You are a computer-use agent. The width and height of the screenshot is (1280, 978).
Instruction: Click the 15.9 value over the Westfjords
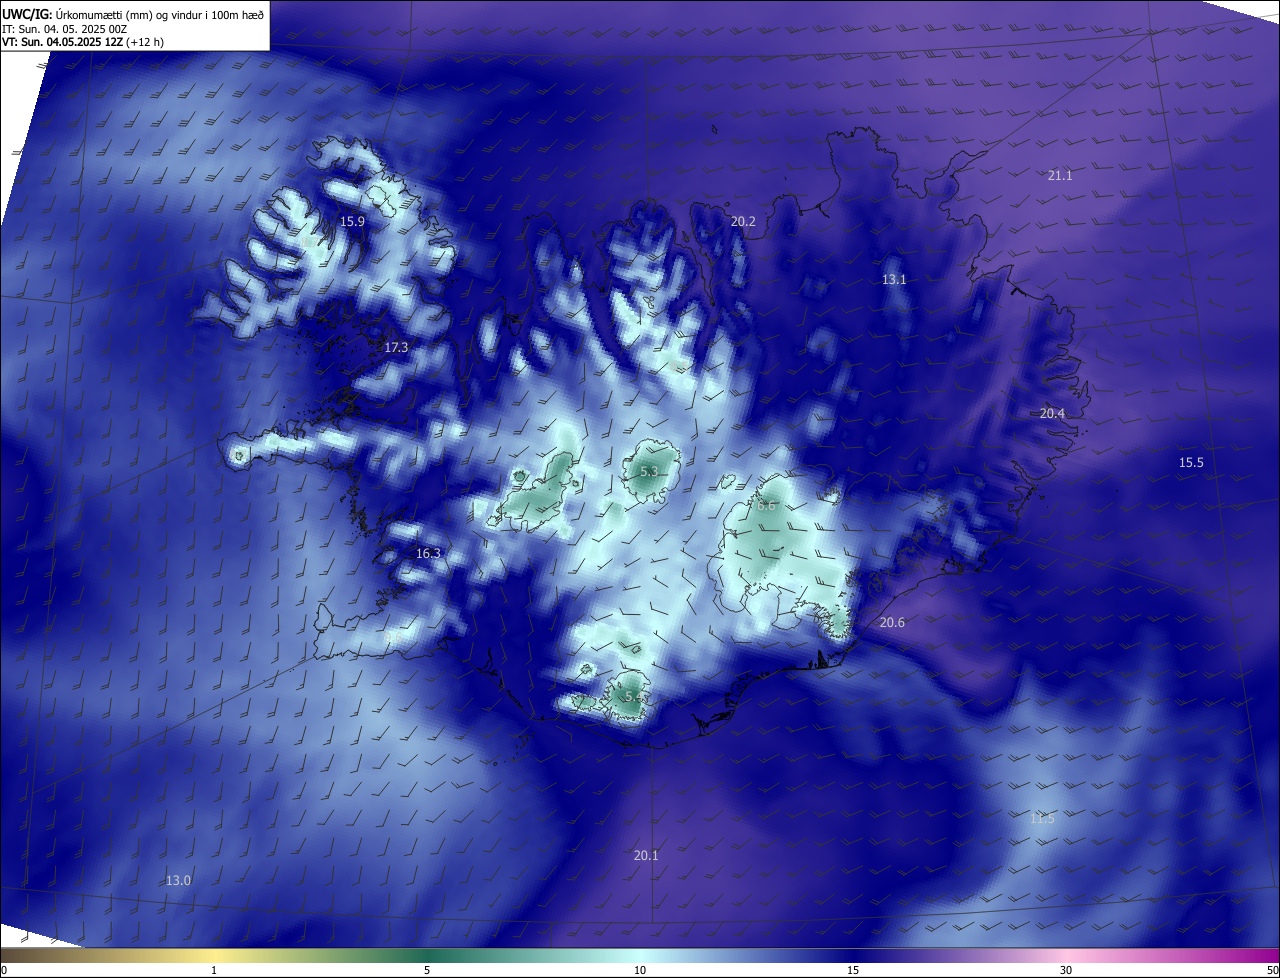[x=352, y=221]
